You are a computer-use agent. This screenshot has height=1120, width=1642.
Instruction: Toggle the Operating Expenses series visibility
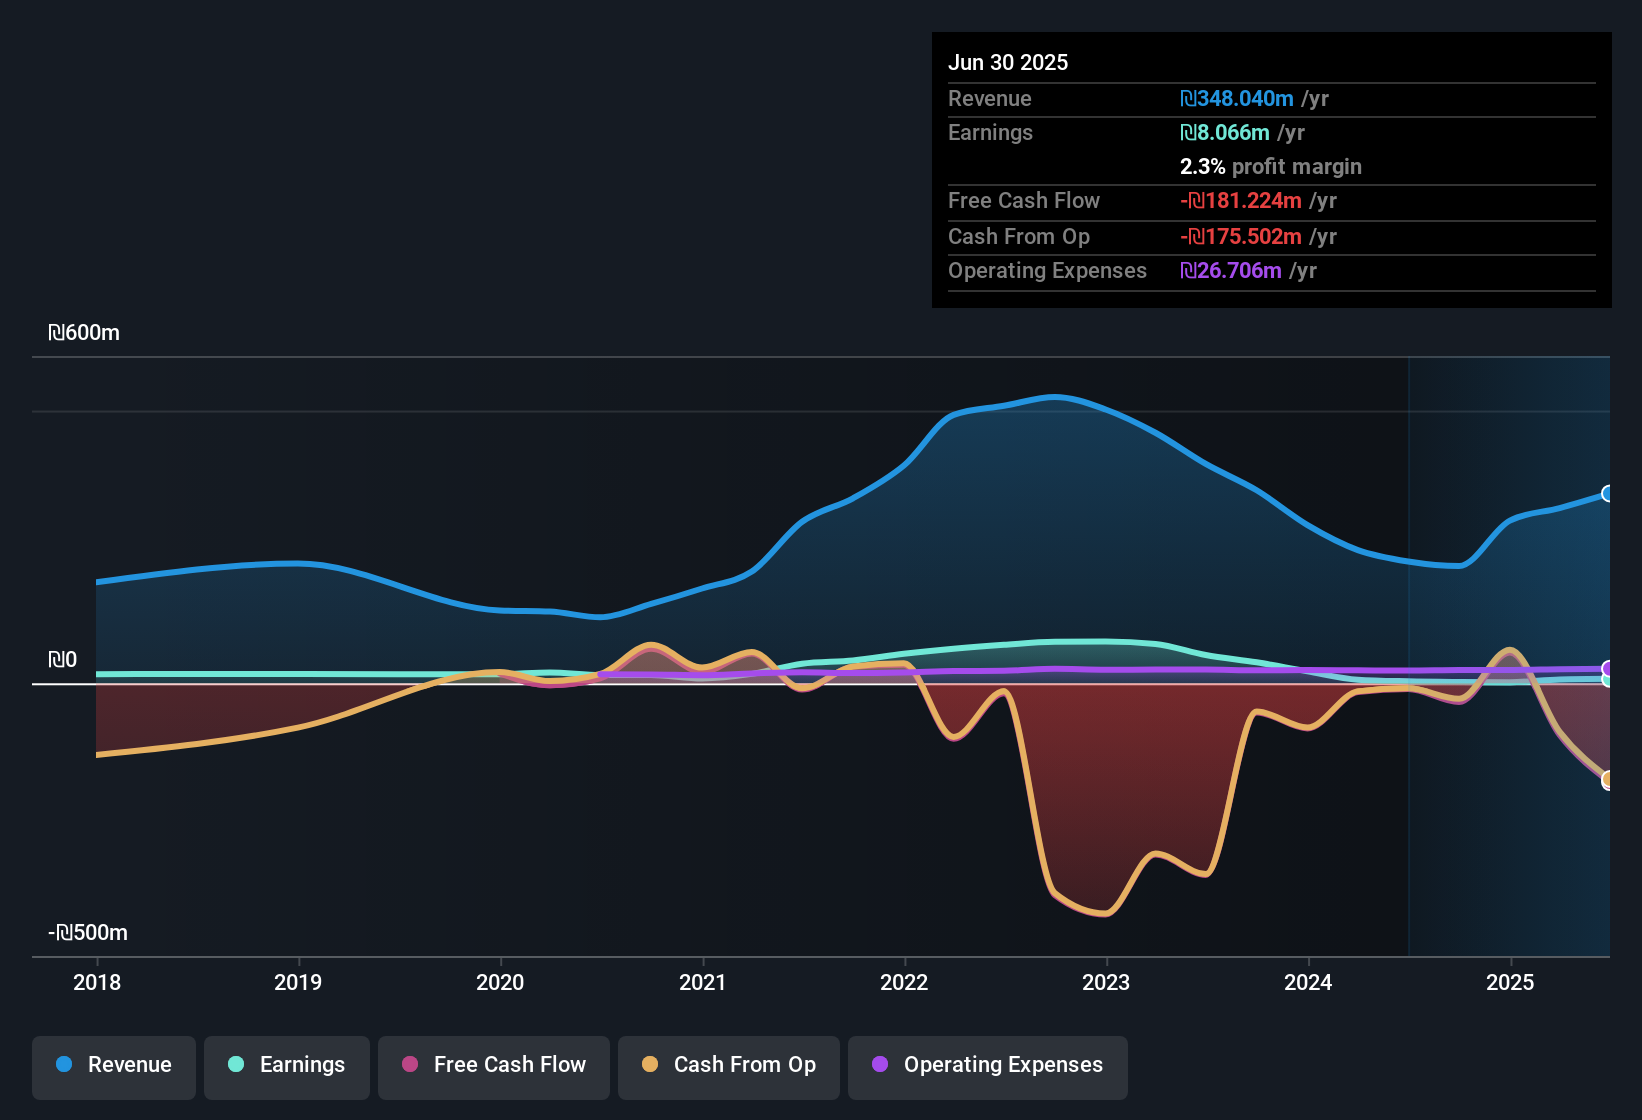tap(987, 1065)
